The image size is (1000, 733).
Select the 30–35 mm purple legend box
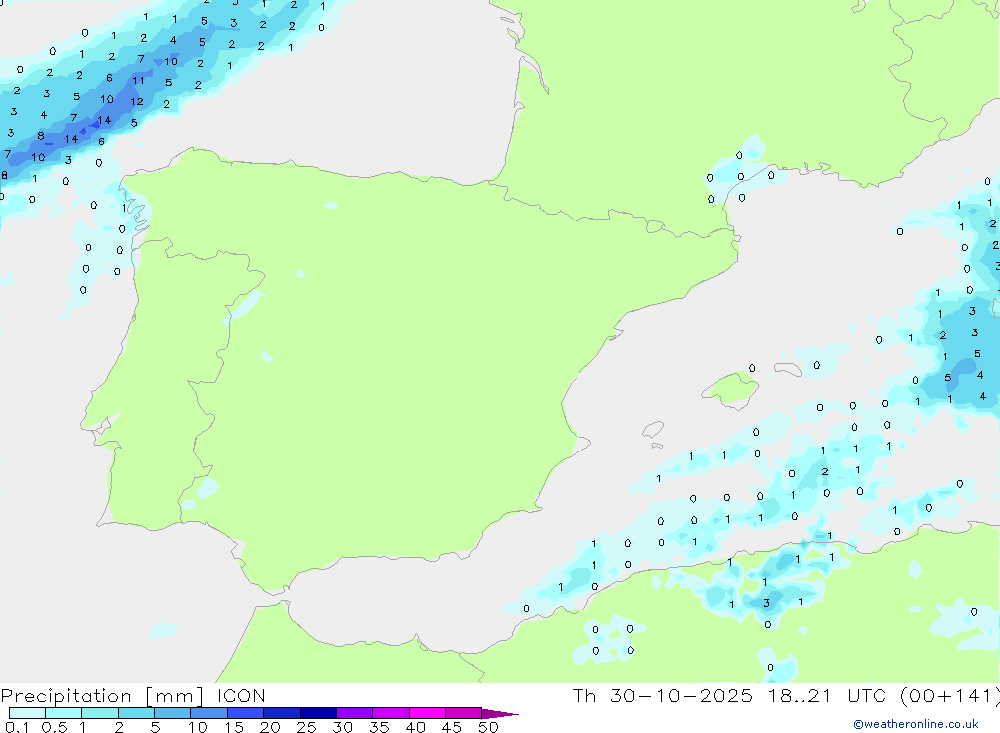pyautogui.click(x=355, y=713)
